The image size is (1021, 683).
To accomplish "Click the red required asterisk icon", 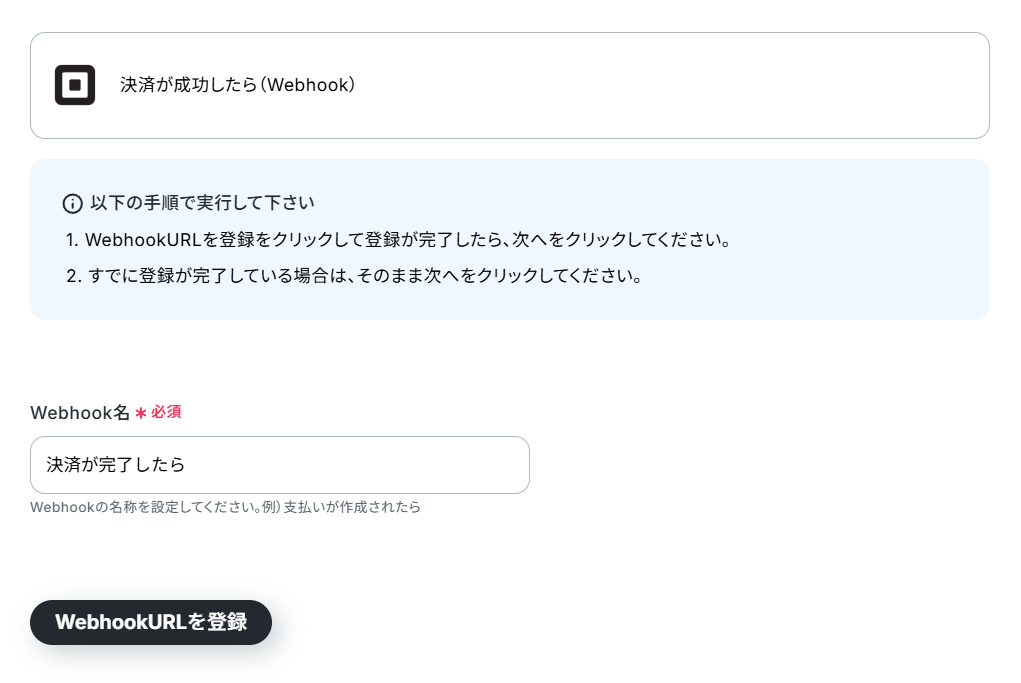I will click(x=141, y=413).
